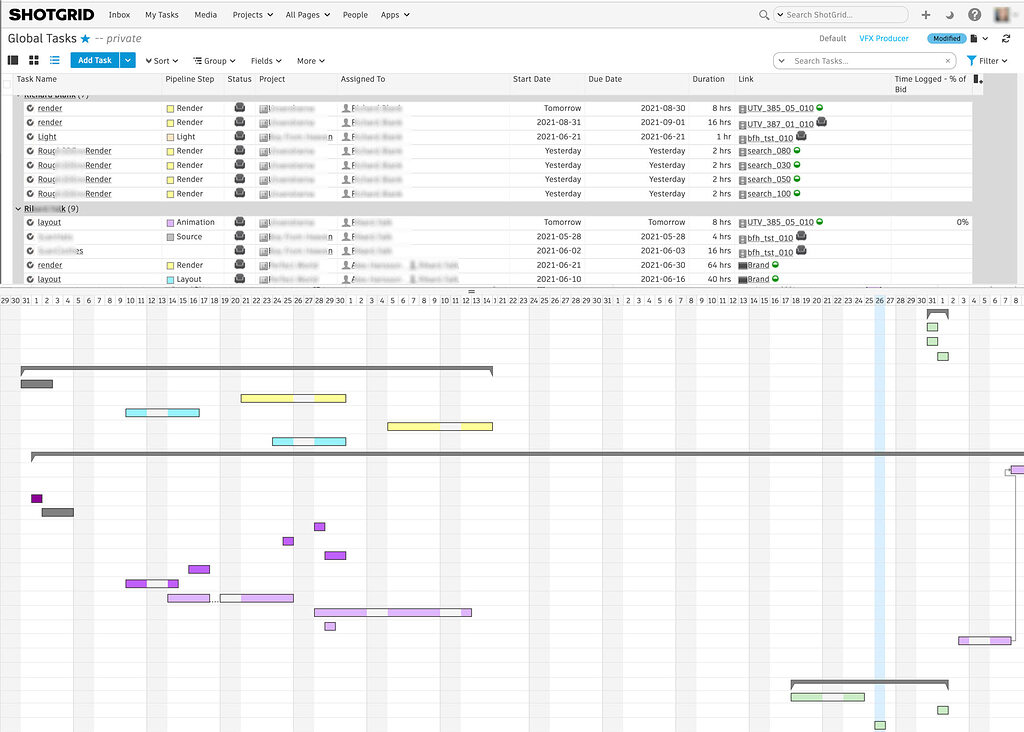Select the checkbox in the table header
Viewport: 1024px width, 732px height.
coord(6,85)
